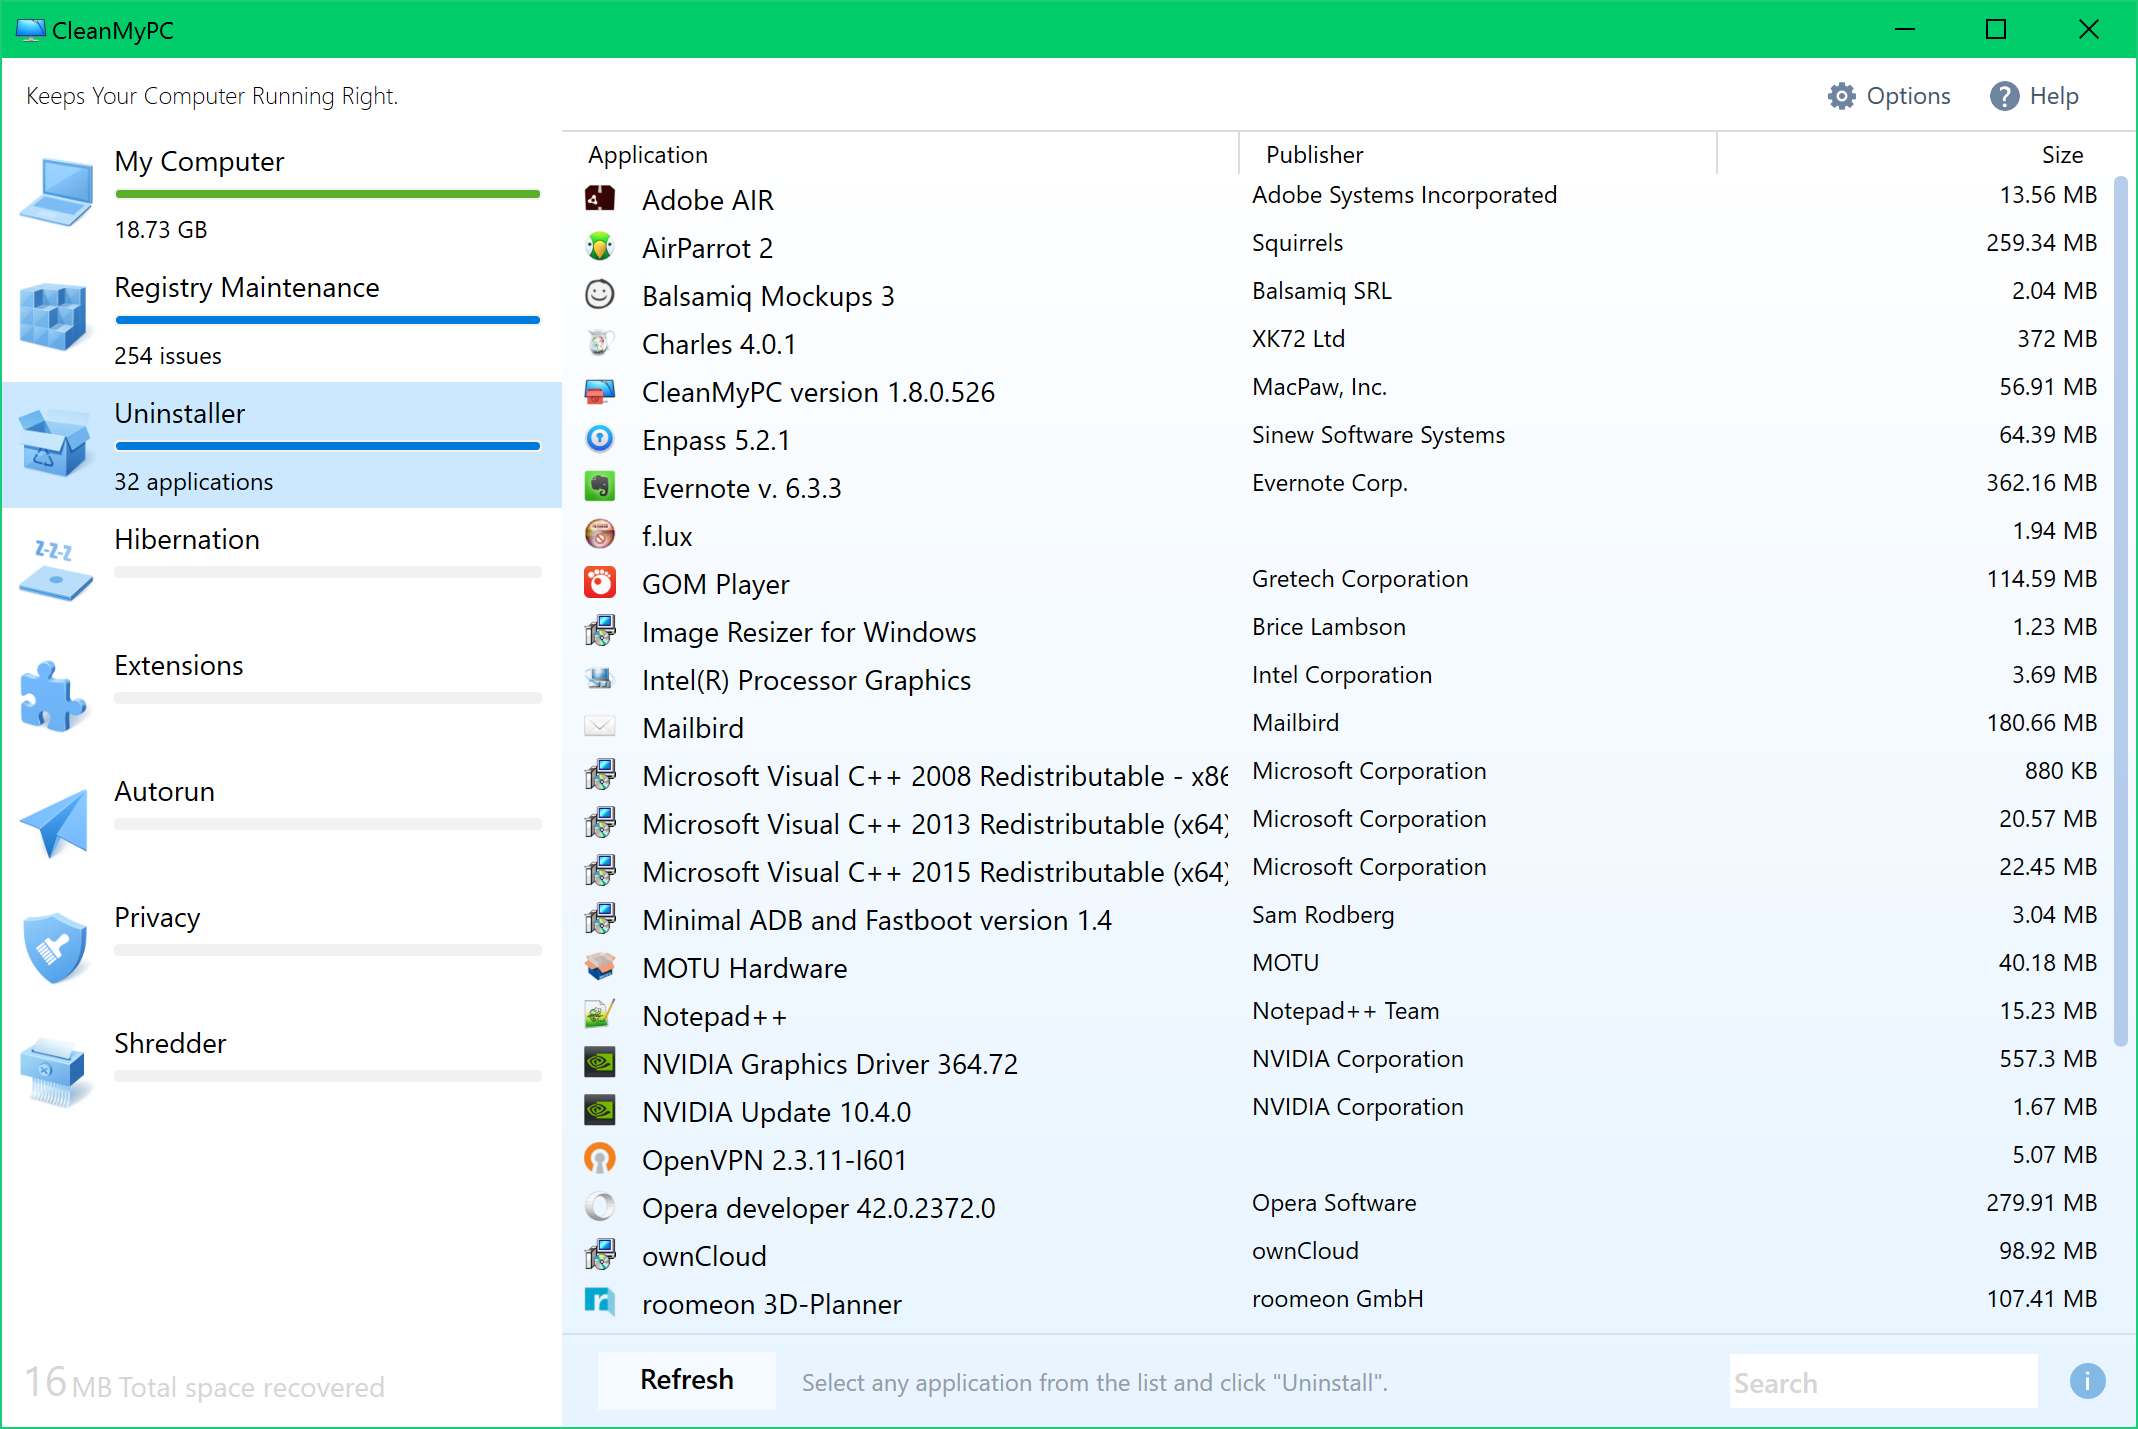The width and height of the screenshot is (2138, 1429).
Task: Select the AirParrot 2 parrot icon
Action: (x=600, y=247)
